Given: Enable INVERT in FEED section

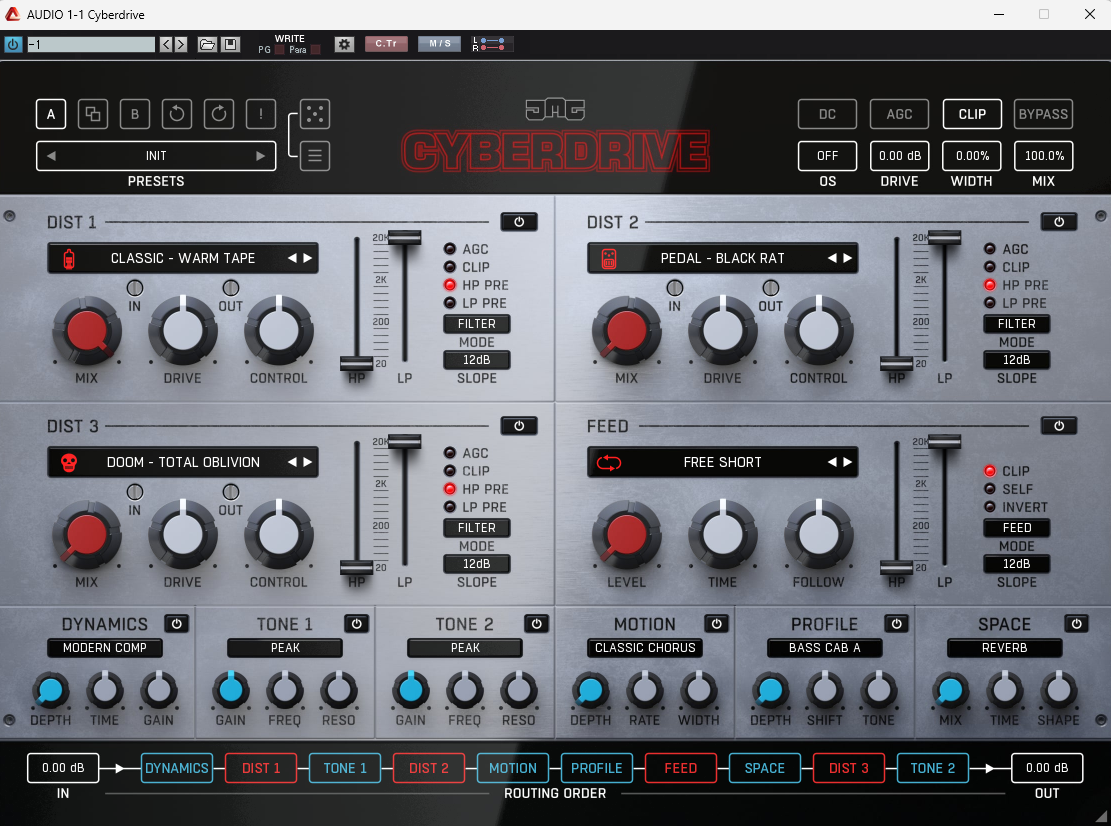Looking at the screenshot, I should pos(990,507).
